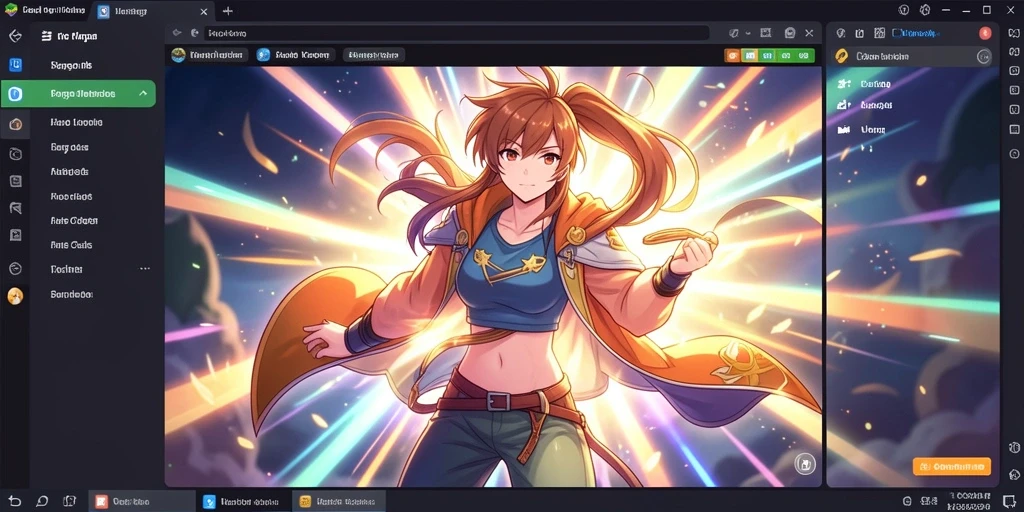1024x512 pixels.
Task: Open the search icon in the bottom taskbar
Action: coord(42,502)
